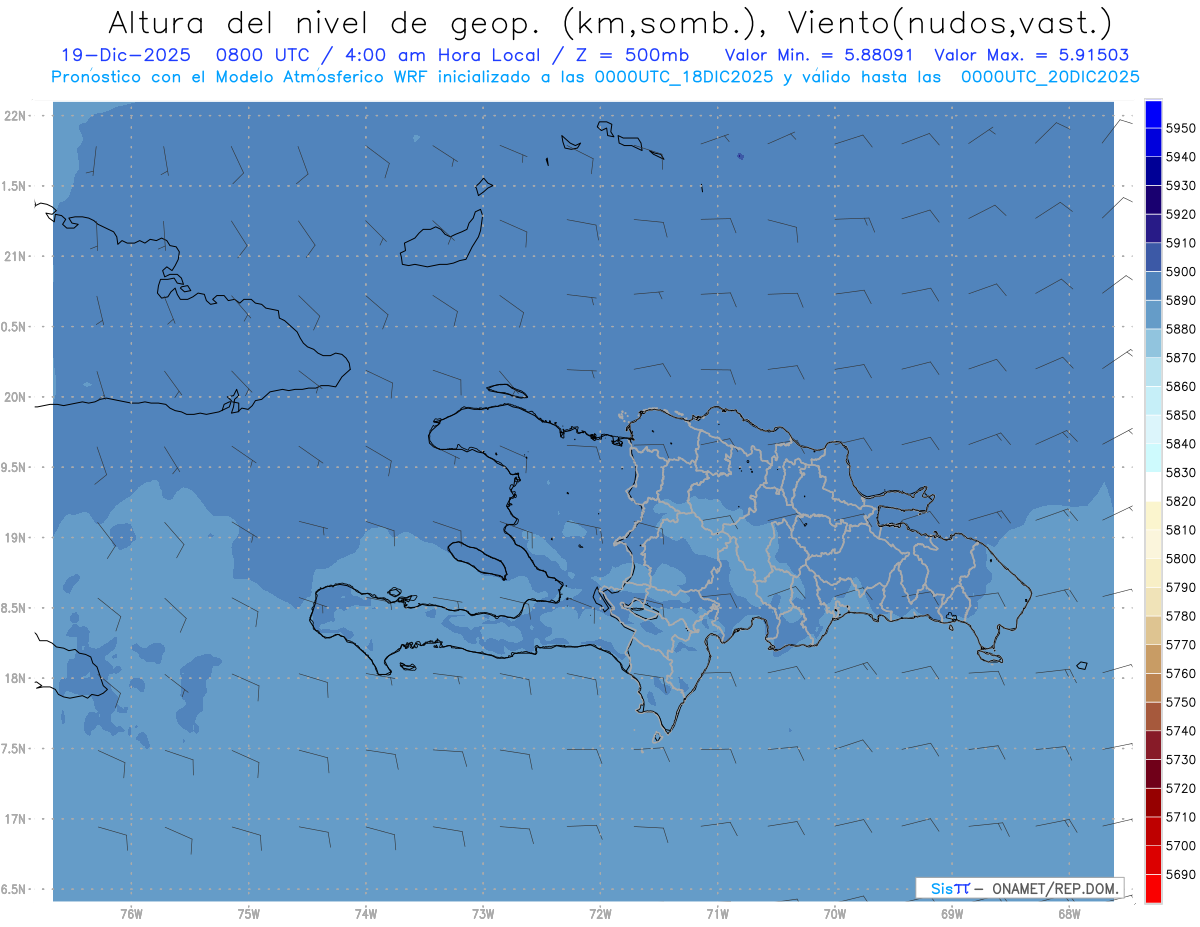The height and width of the screenshot is (927, 1200).
Task: Click 'Valor Min. = 5.88091'
Action: [x=820, y=55]
